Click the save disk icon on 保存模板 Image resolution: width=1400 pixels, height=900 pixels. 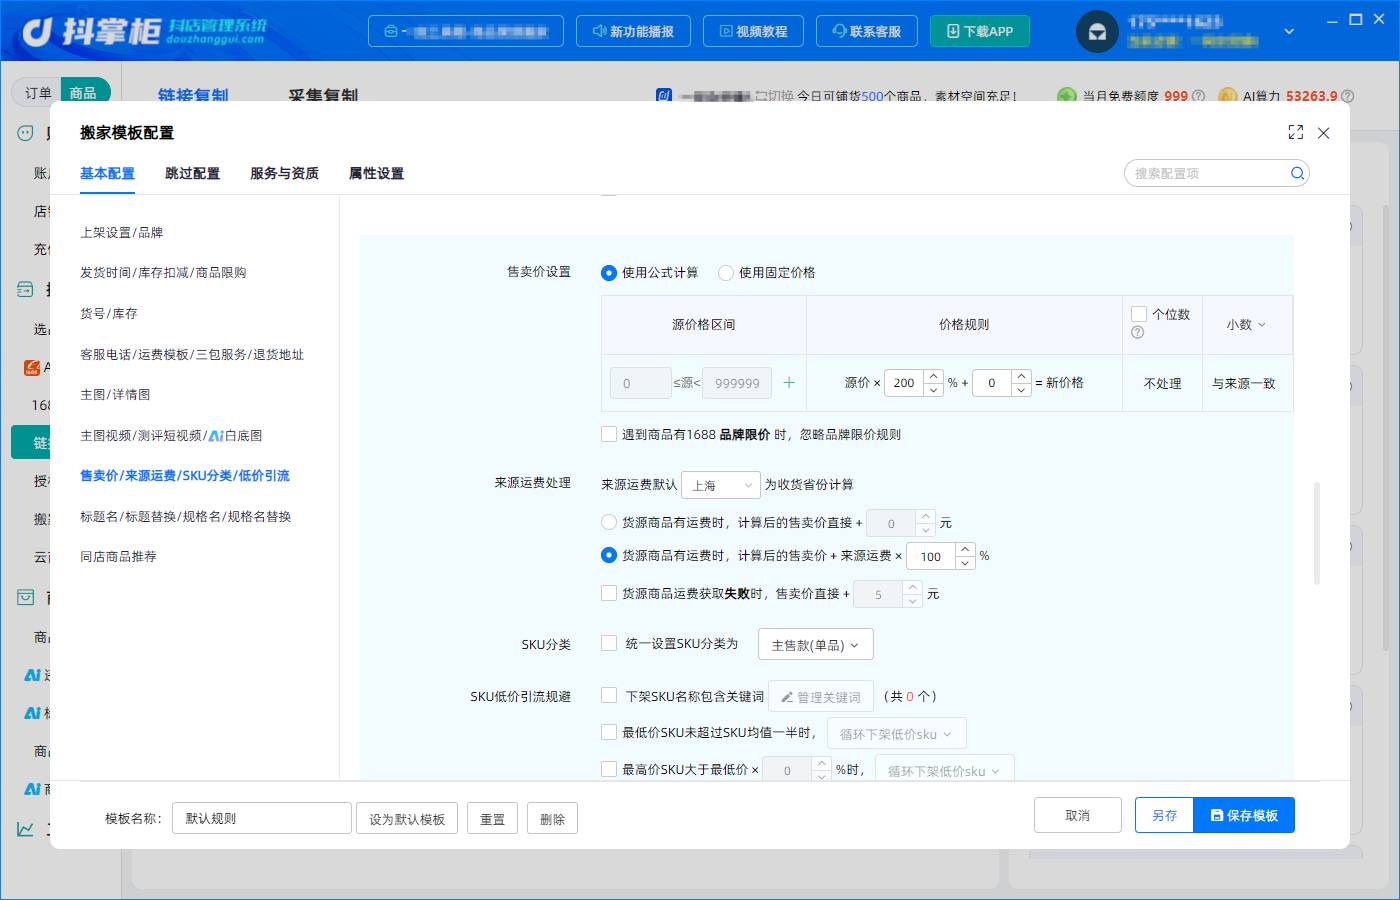tap(1217, 816)
